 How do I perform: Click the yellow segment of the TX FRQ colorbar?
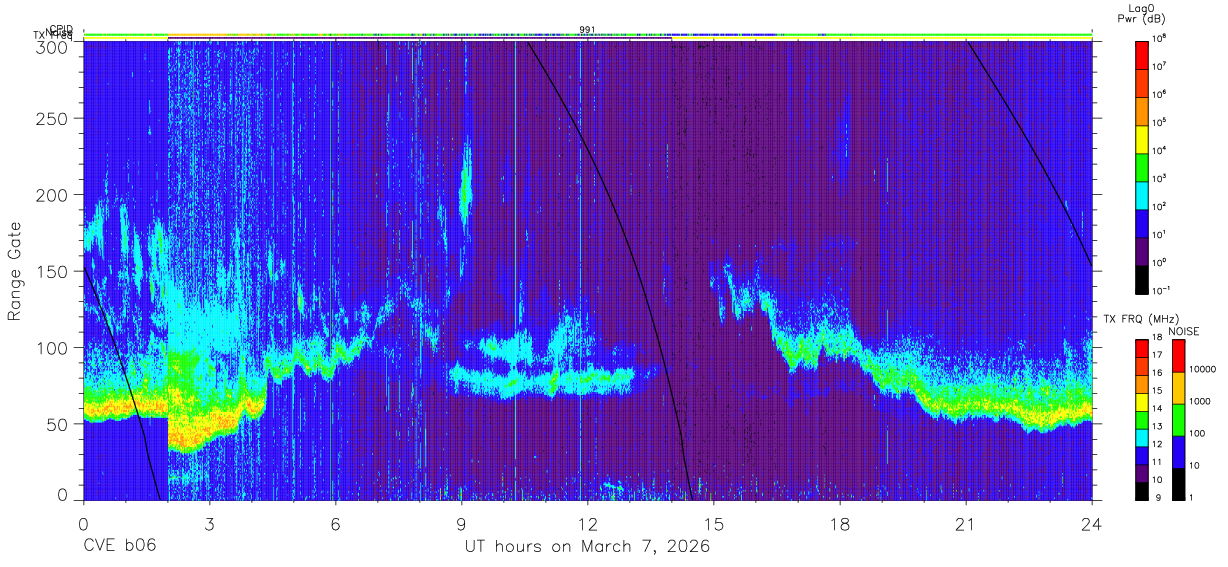click(x=1142, y=402)
